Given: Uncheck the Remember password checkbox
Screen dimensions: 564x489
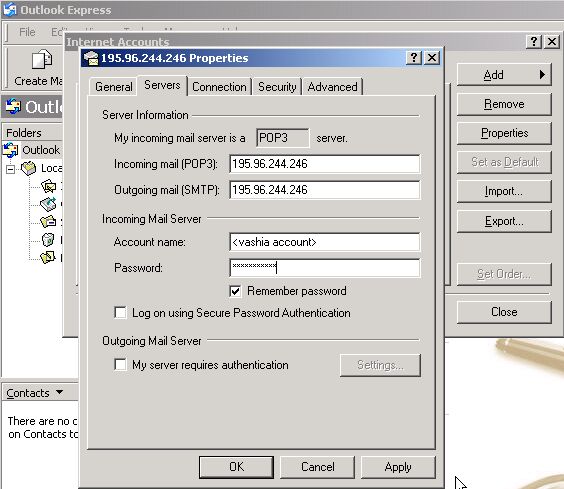Looking at the screenshot, I should (x=235, y=291).
